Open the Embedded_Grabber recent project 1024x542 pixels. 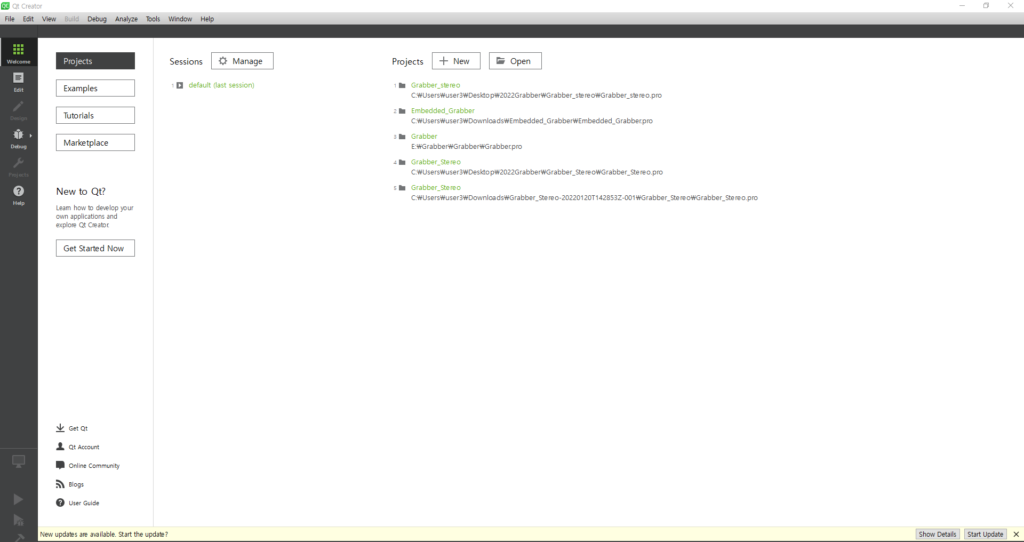442,110
